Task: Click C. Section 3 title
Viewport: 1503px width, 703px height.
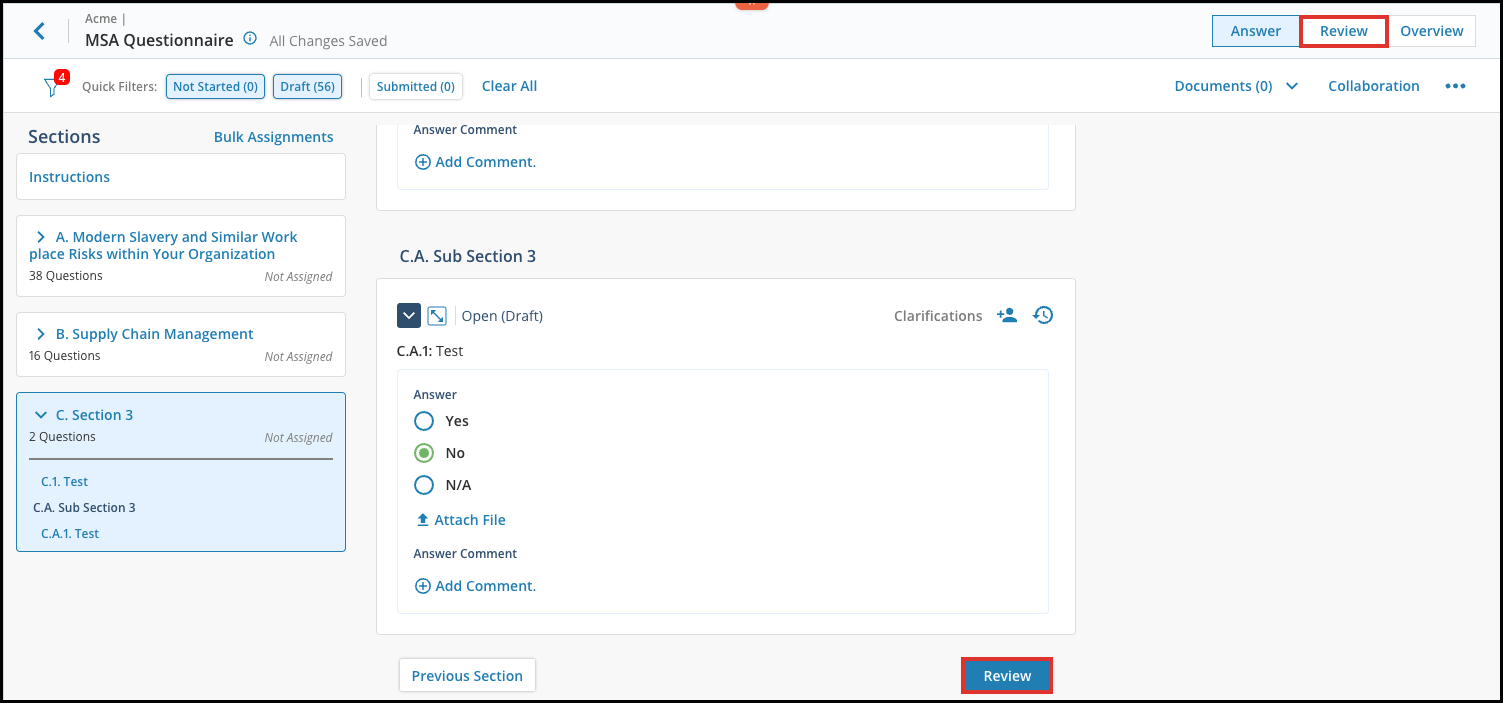Action: 94,415
